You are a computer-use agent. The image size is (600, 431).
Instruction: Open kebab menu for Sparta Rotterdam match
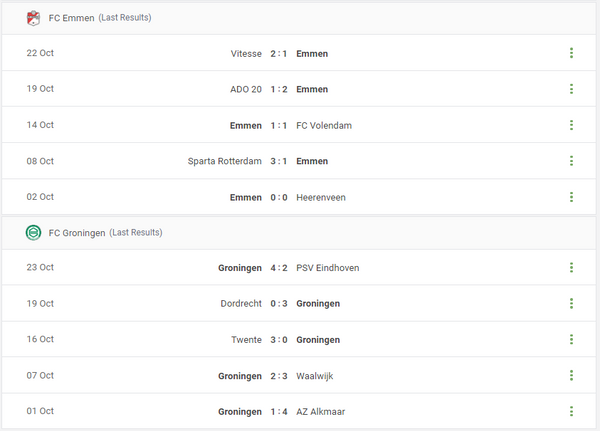[x=571, y=161]
